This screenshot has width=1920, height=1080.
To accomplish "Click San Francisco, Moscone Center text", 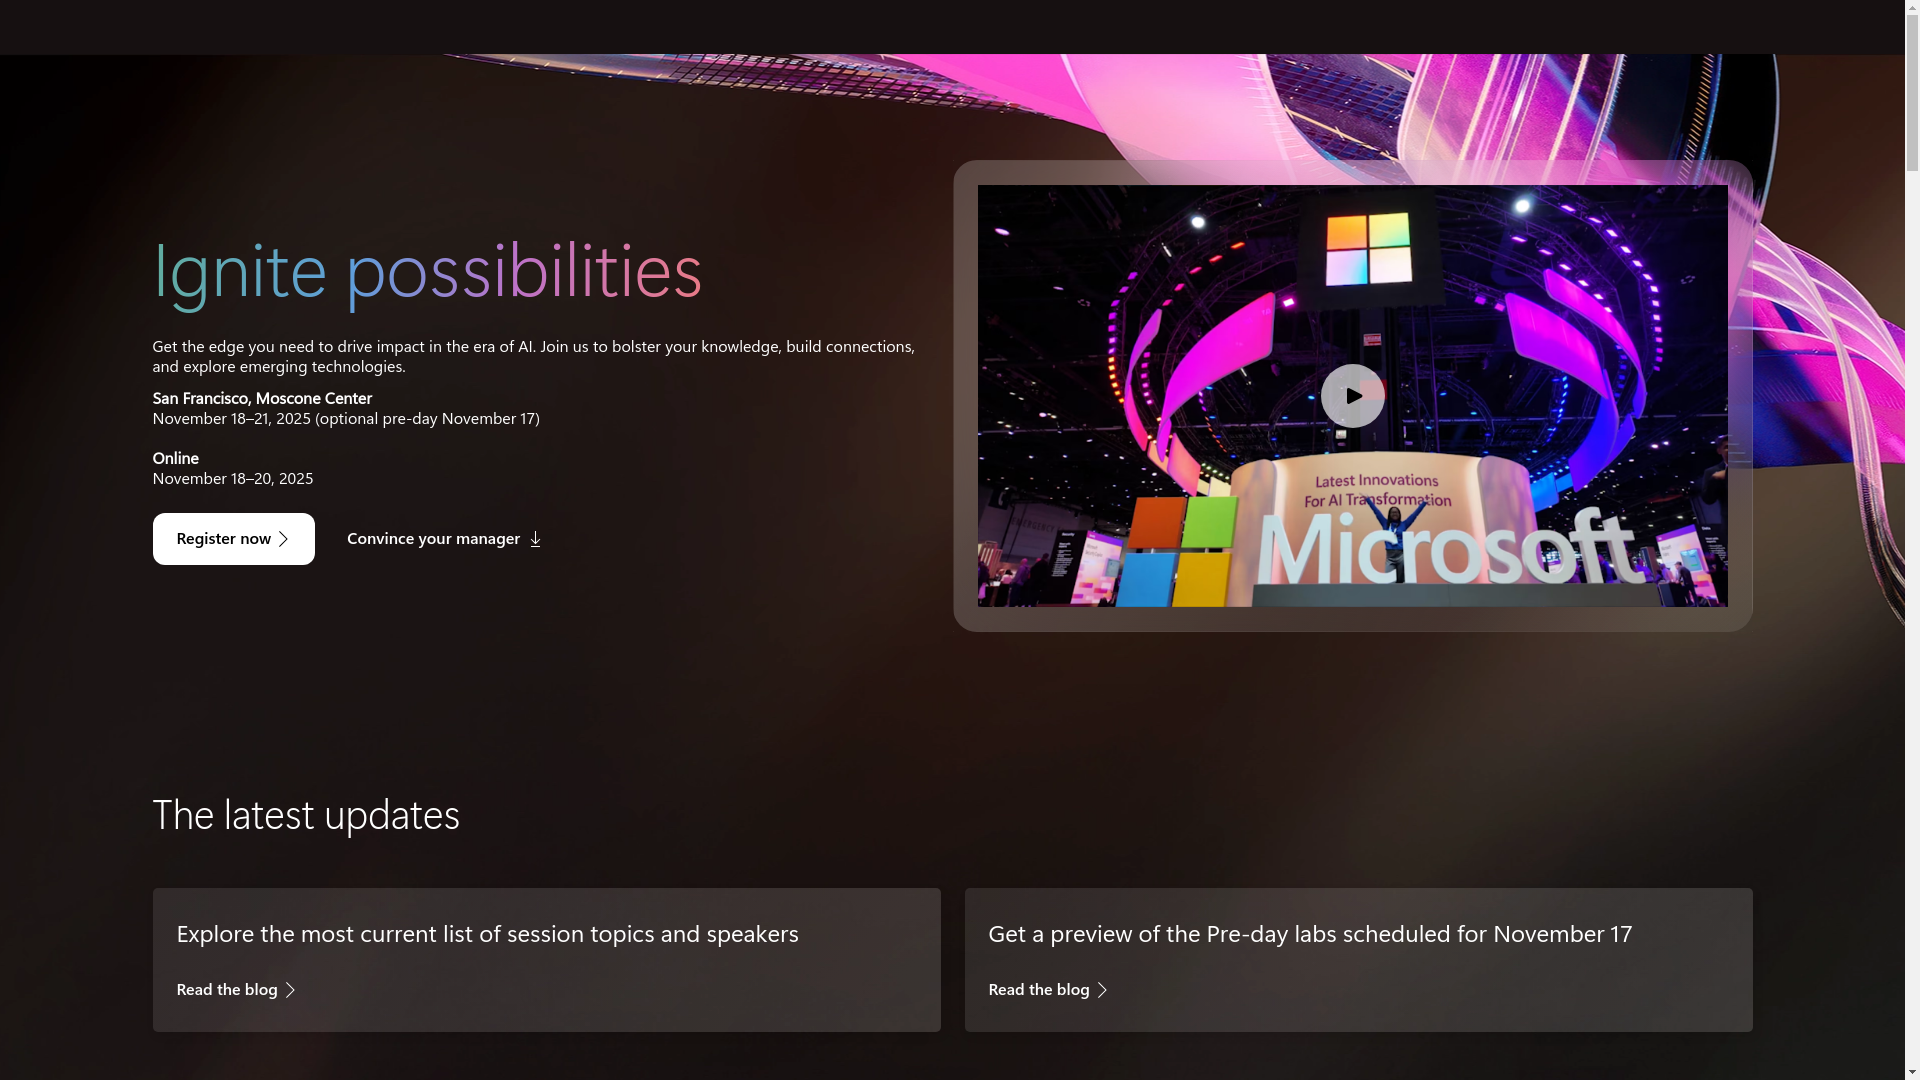I will 262,398.
